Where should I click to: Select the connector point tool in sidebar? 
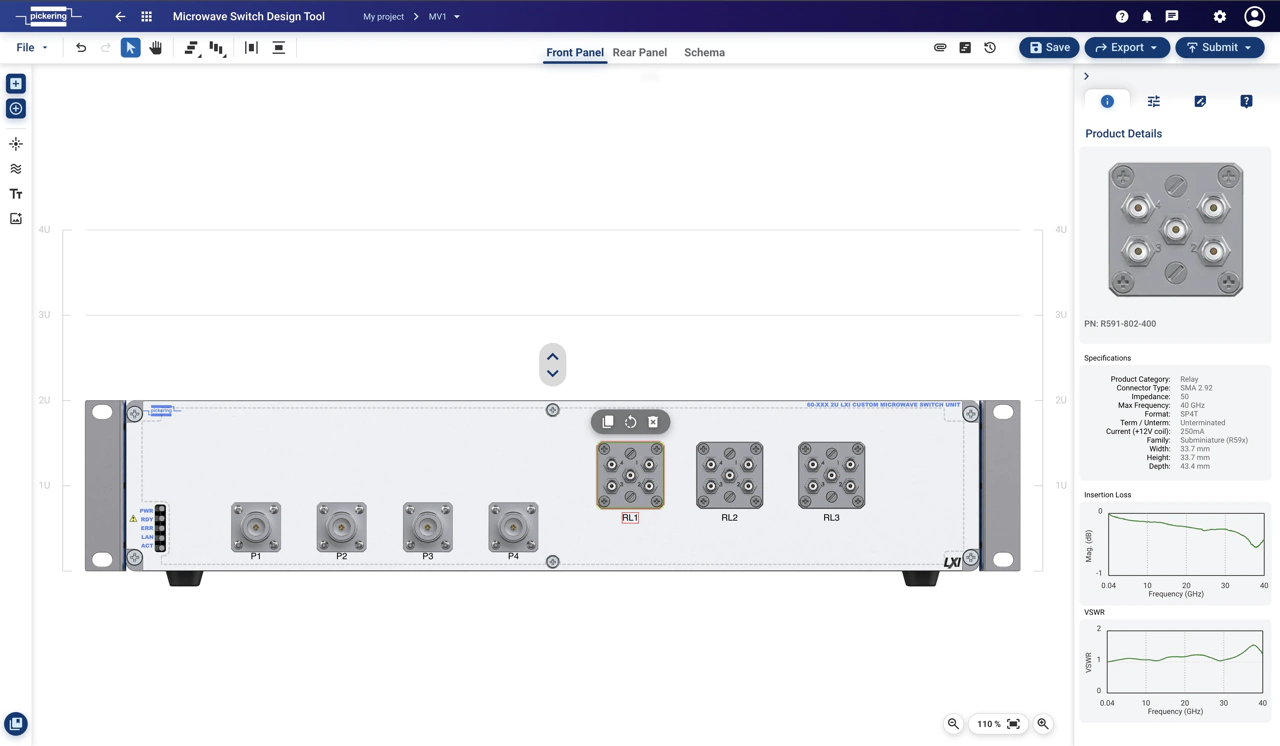coord(16,144)
